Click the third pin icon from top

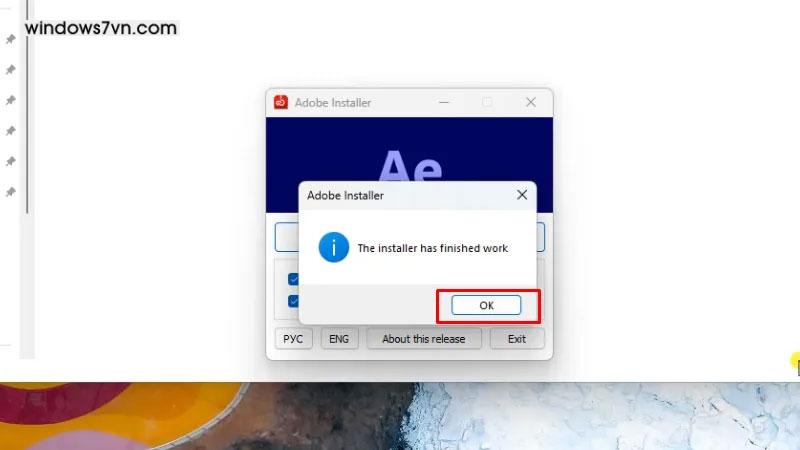click(10, 100)
